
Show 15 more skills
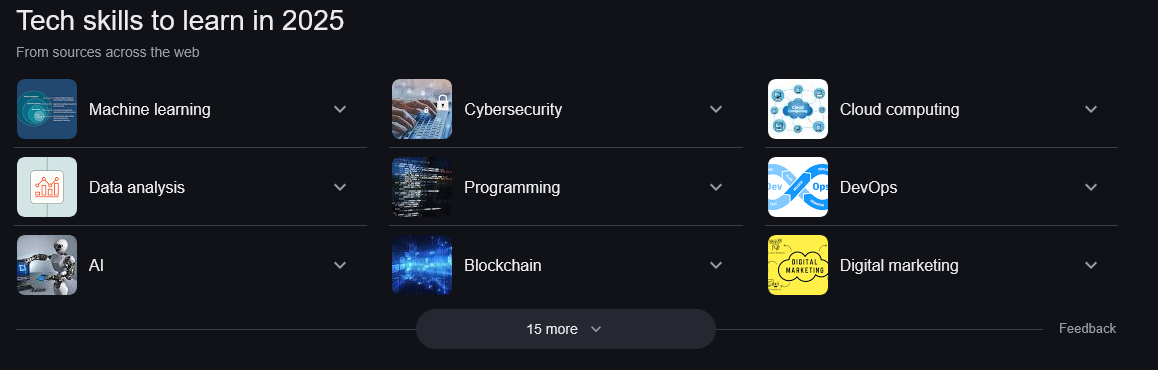tap(566, 329)
